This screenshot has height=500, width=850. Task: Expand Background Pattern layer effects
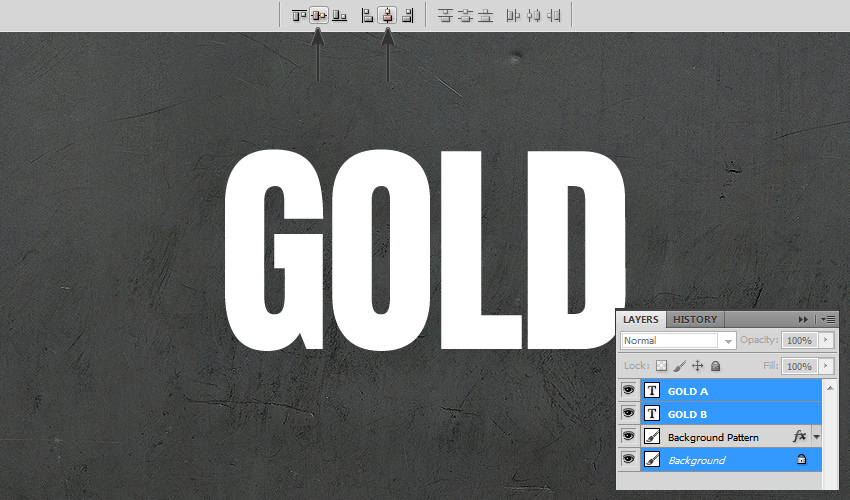816,437
